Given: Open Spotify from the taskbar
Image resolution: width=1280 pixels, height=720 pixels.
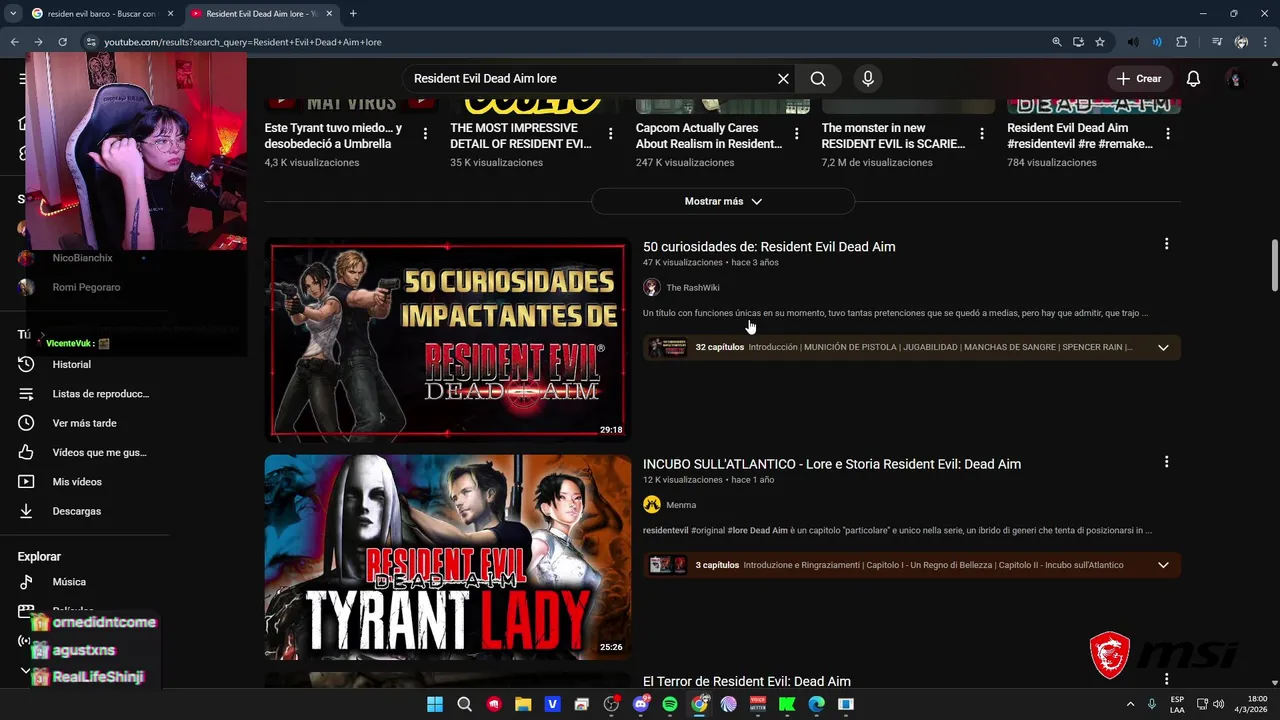Looking at the screenshot, I should 670,704.
